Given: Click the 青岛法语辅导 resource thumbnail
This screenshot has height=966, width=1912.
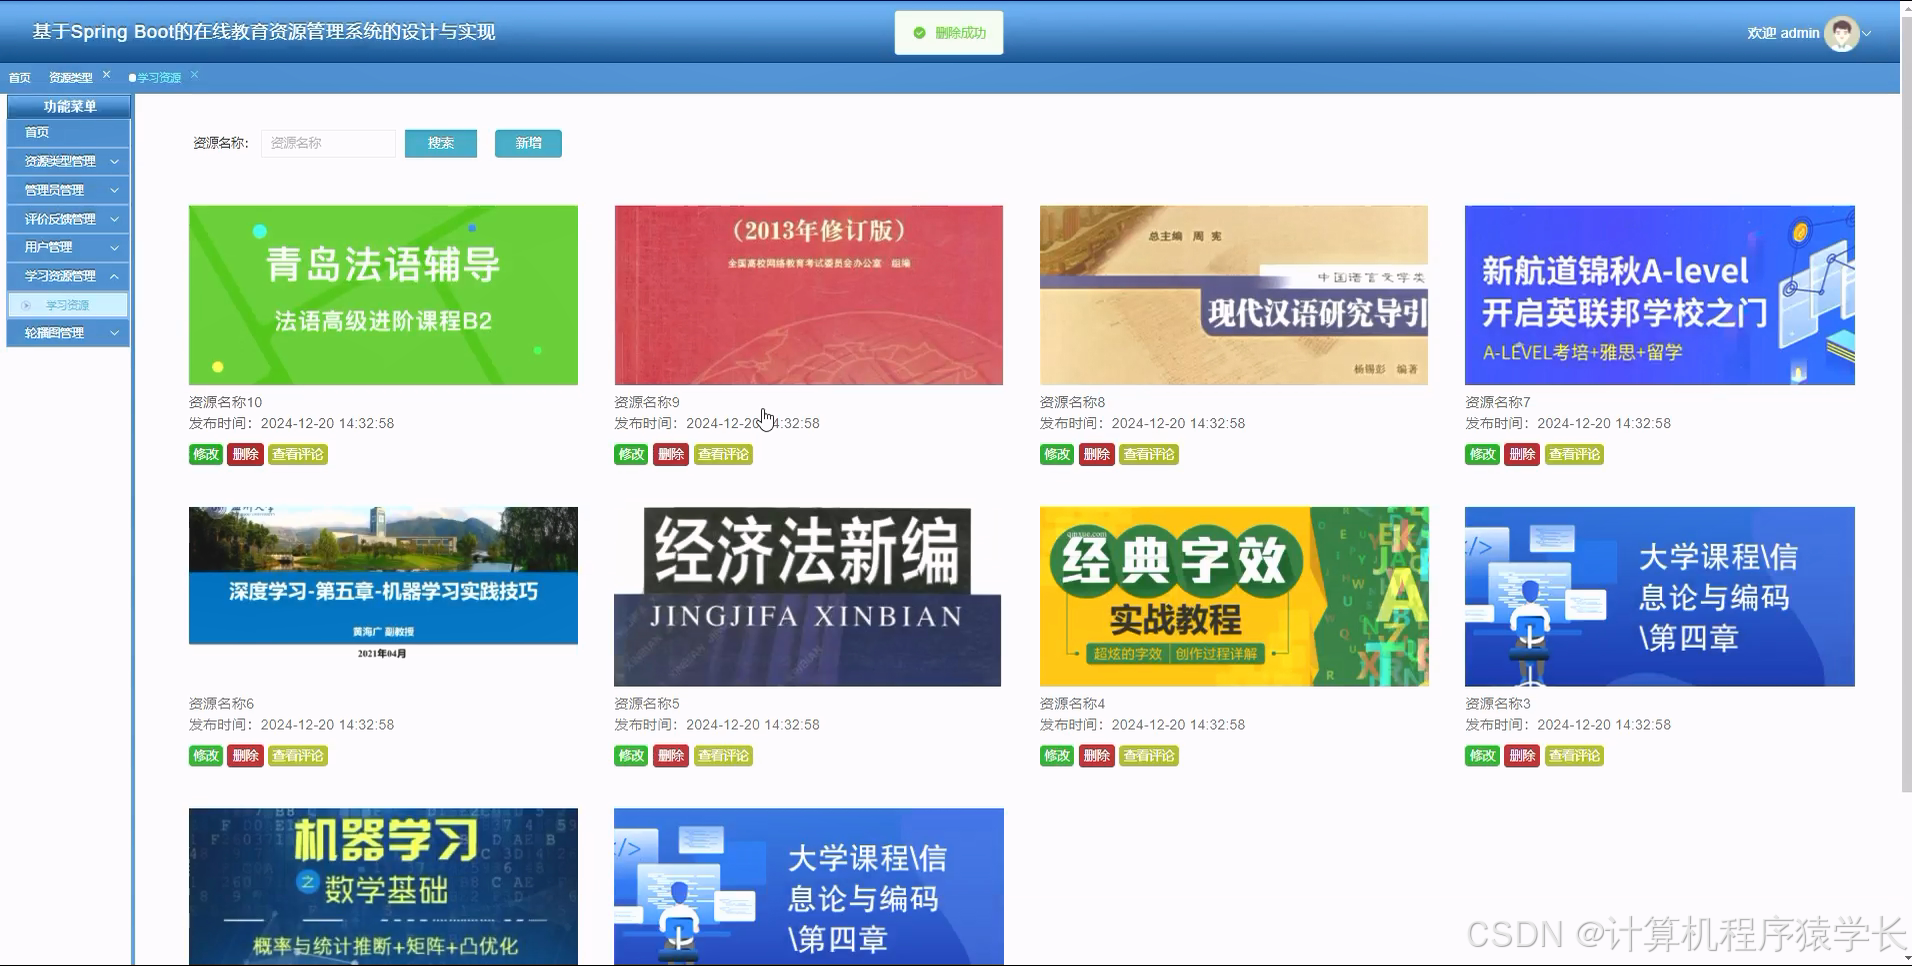Looking at the screenshot, I should point(383,294).
